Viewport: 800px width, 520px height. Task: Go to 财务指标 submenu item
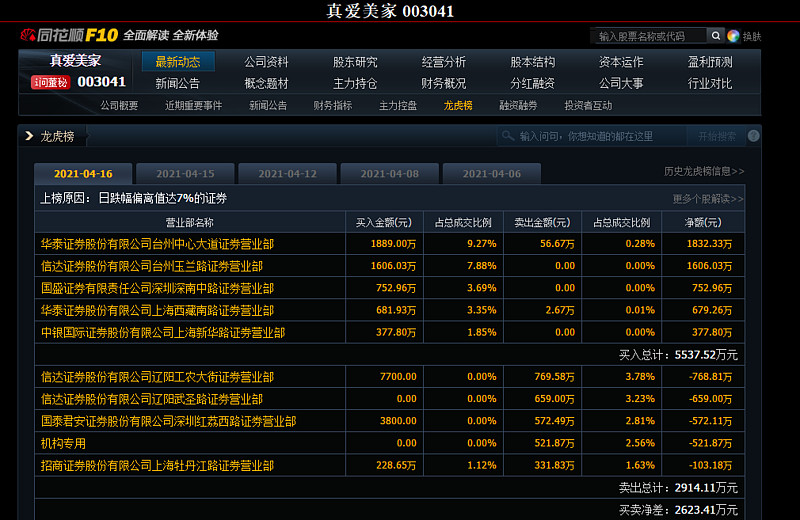[333, 106]
